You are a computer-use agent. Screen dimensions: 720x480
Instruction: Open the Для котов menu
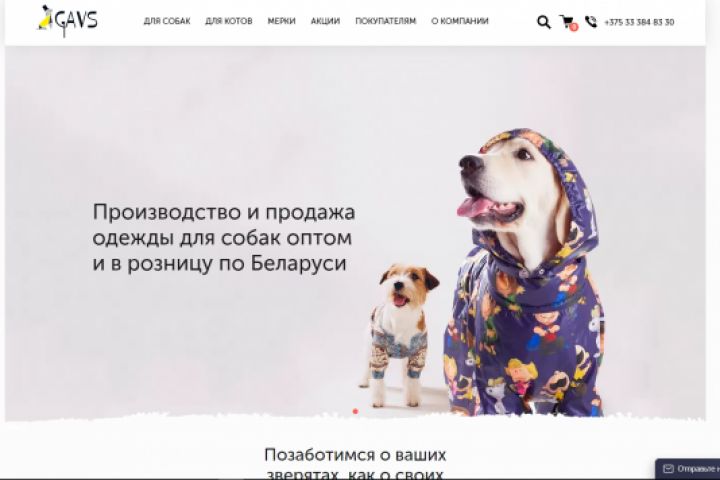click(x=229, y=21)
